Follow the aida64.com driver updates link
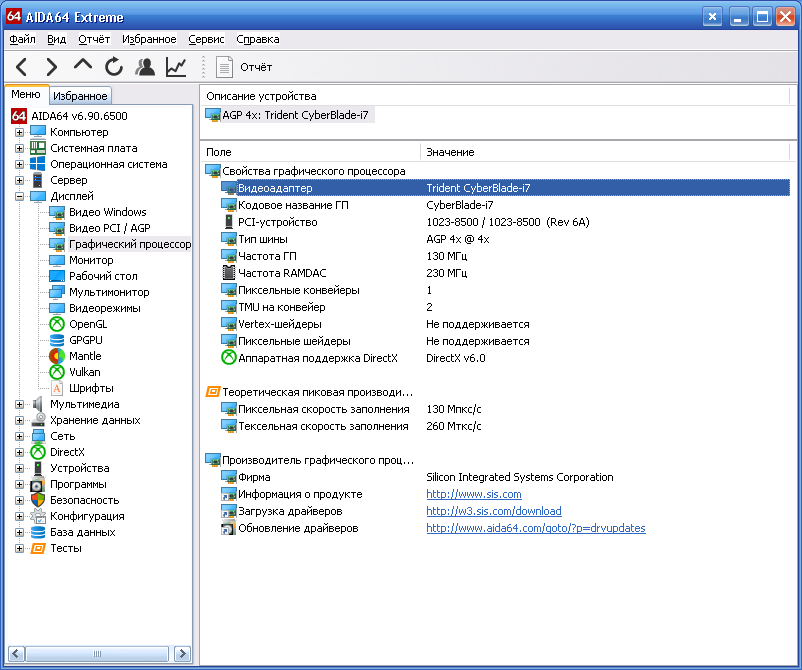The image size is (802, 670). [x=535, y=528]
